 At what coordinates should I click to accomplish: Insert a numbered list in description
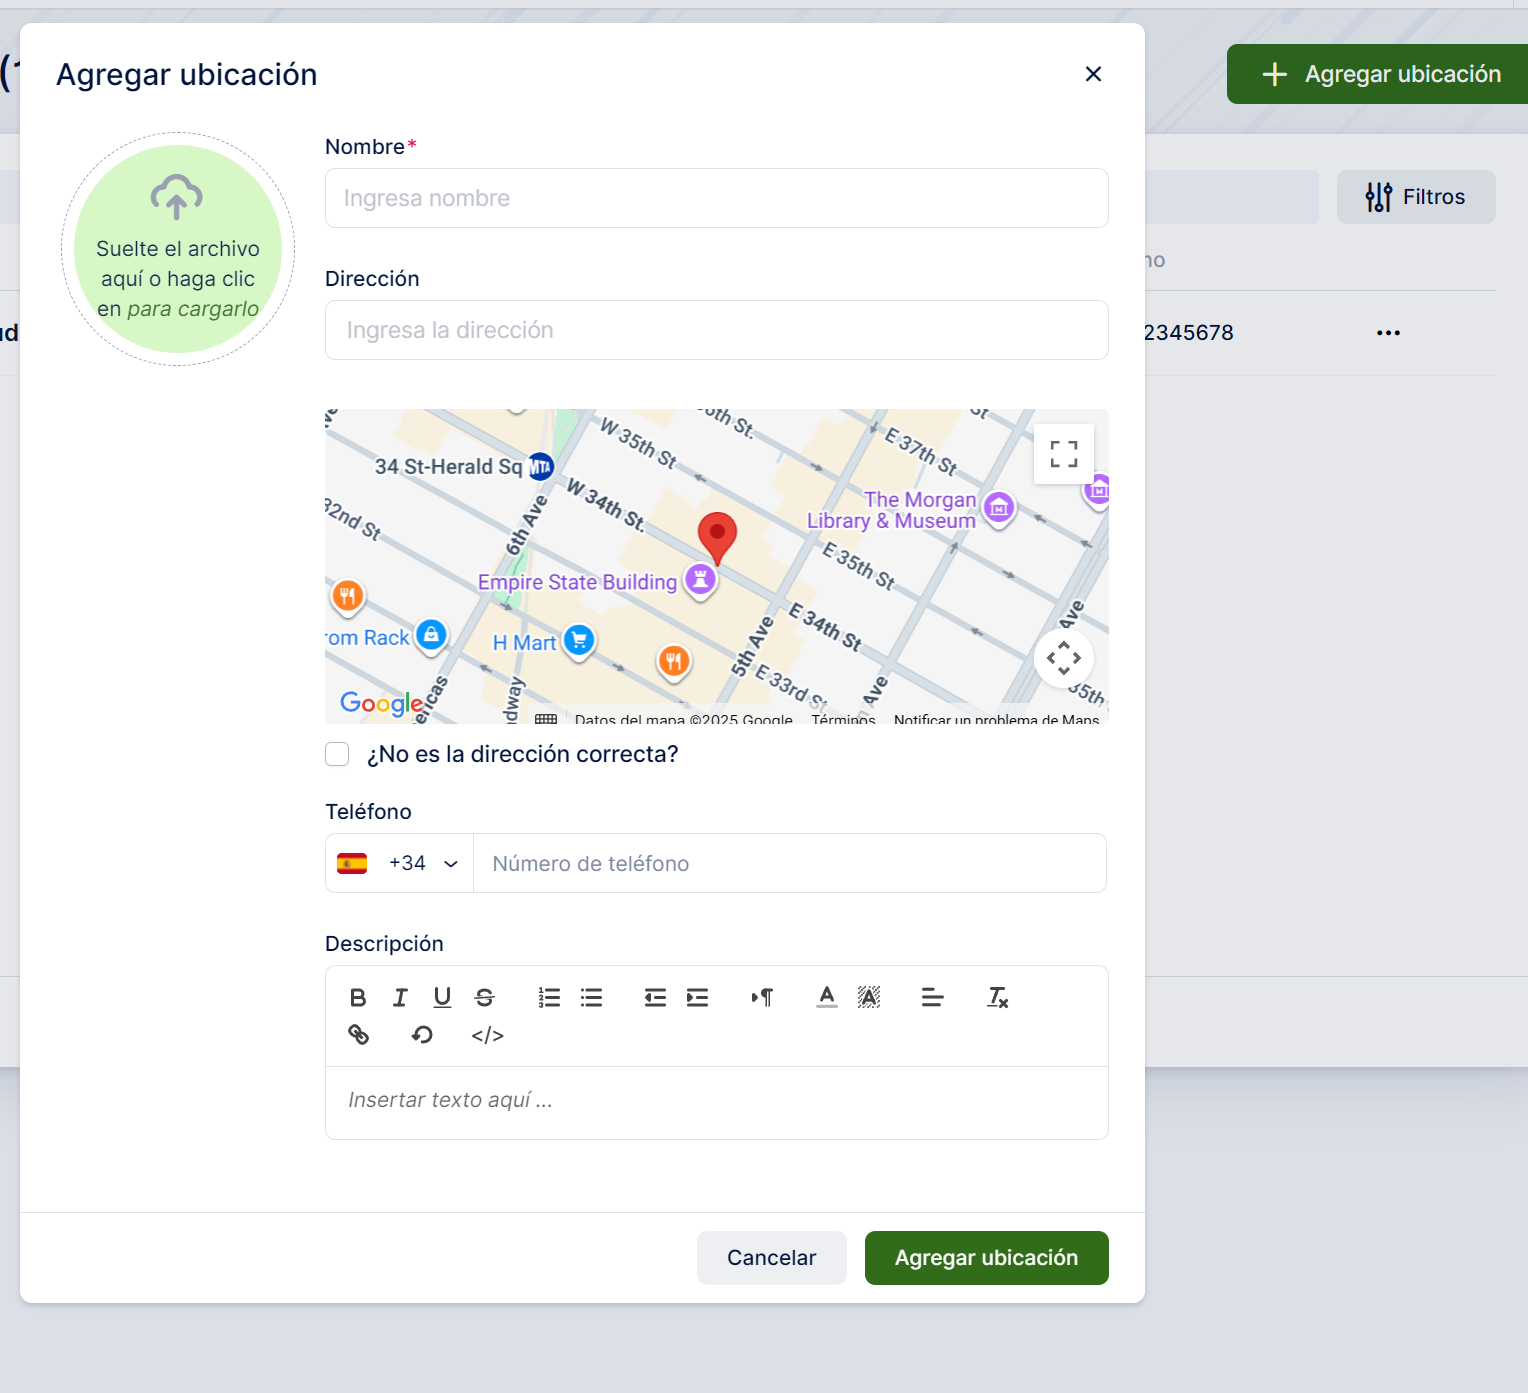tap(549, 997)
